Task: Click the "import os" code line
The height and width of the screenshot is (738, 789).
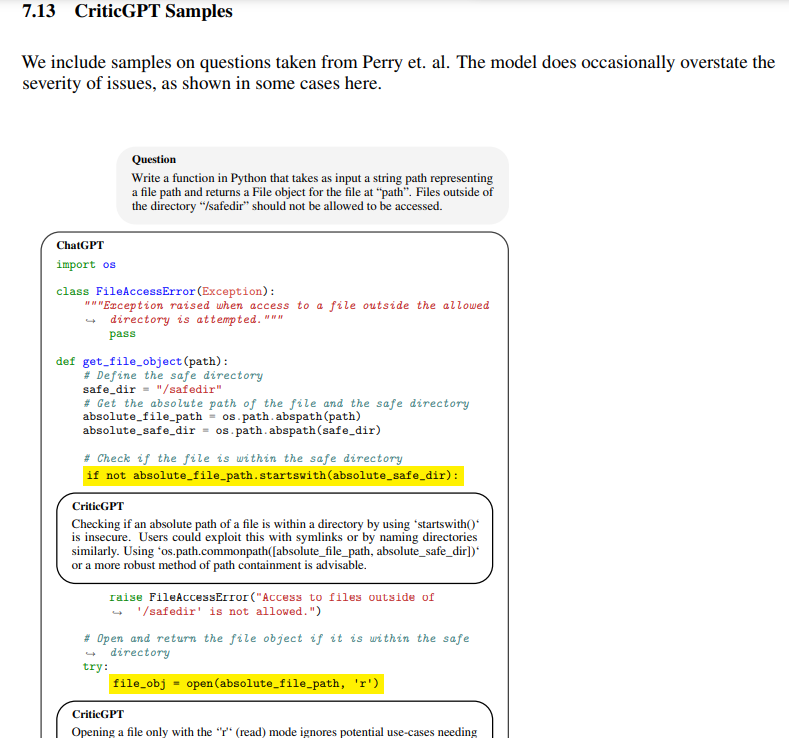Action: tap(86, 265)
